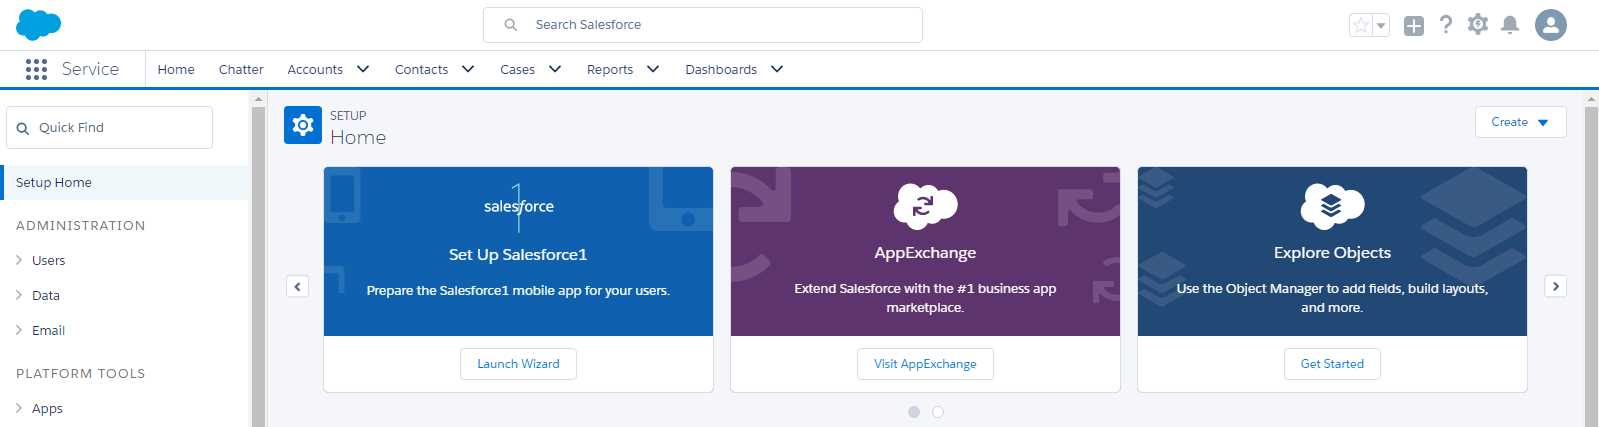This screenshot has width=1599, height=427.
Task: Click the Quick Find search box
Action: 109,128
